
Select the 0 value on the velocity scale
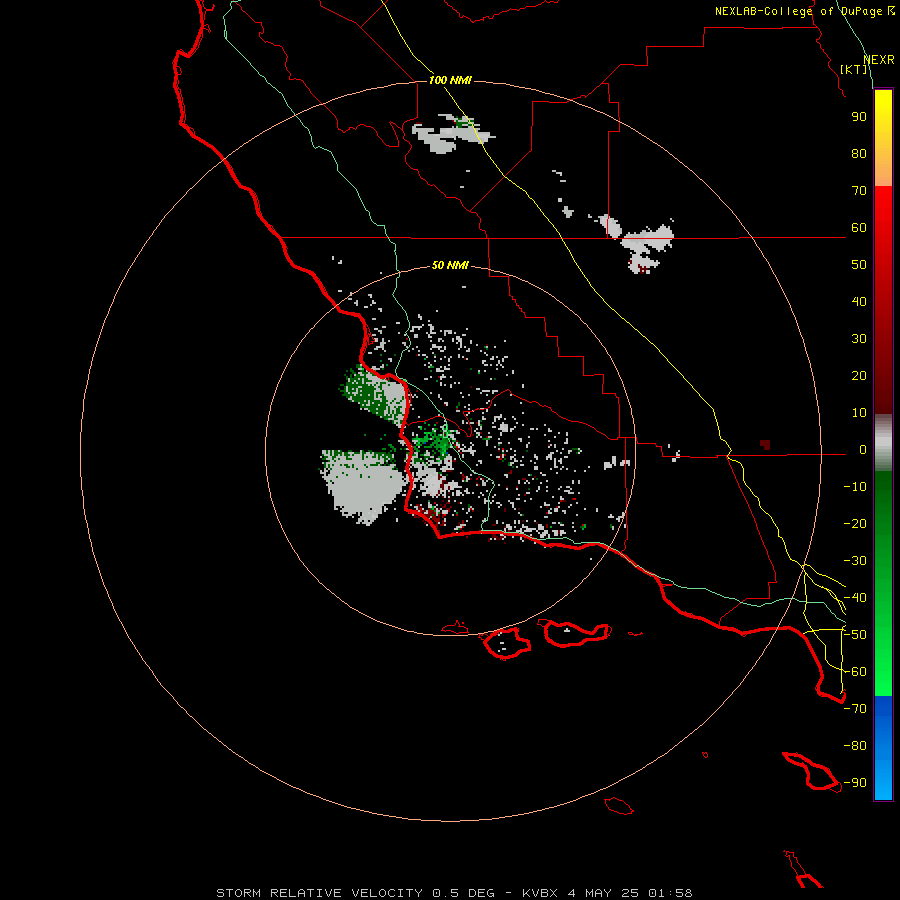click(x=863, y=450)
